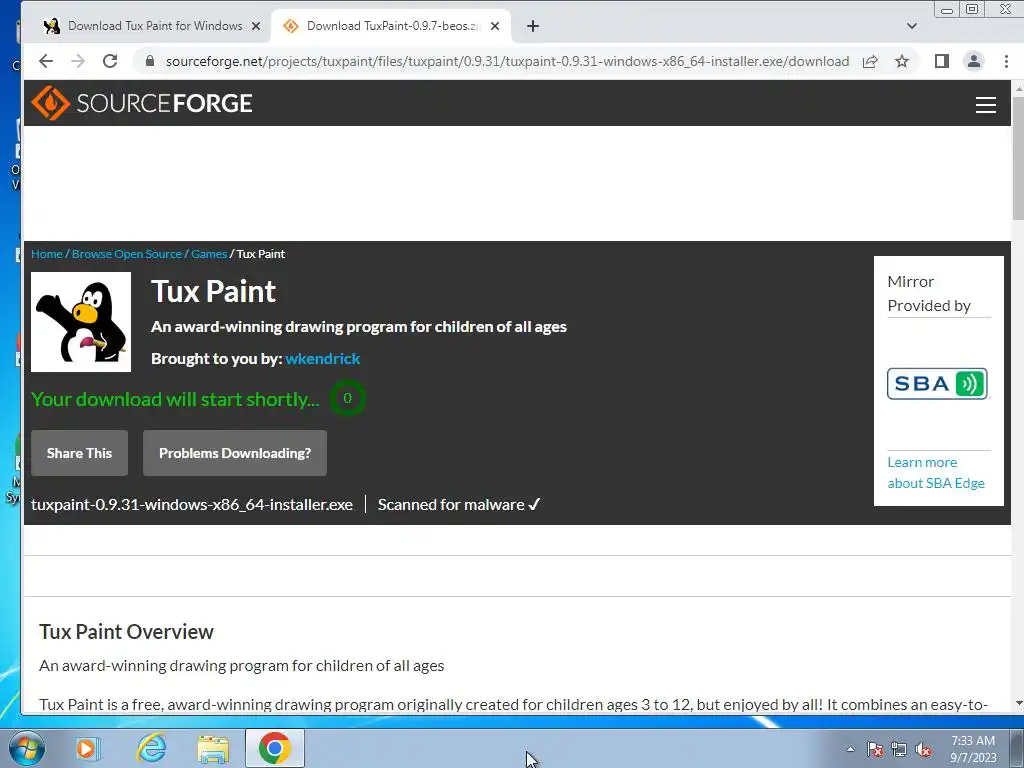The width and height of the screenshot is (1024, 768).
Task: Click the SBA mirror provider logo
Action: [x=937, y=383]
